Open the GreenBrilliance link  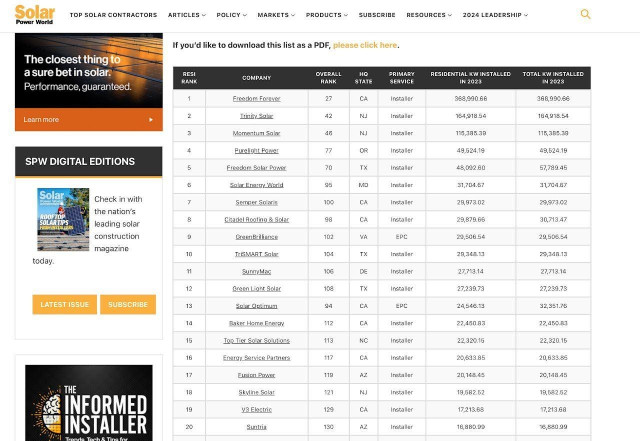point(256,237)
